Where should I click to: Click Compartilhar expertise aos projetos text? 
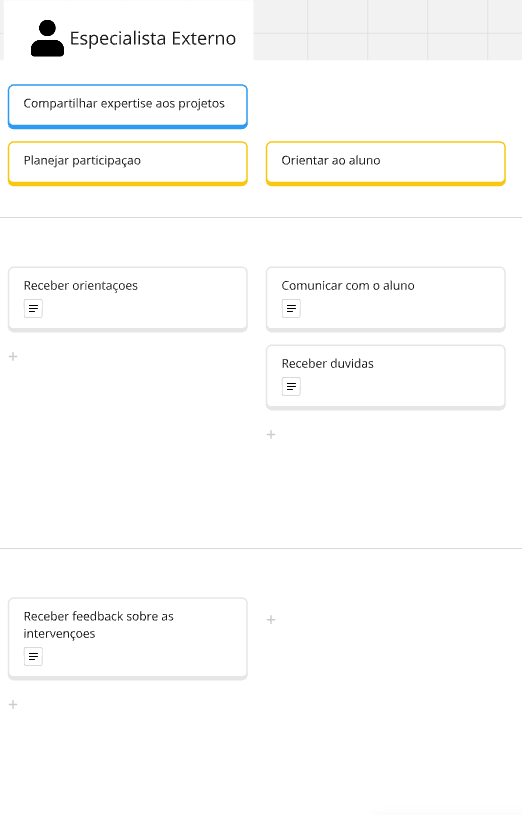click(124, 103)
